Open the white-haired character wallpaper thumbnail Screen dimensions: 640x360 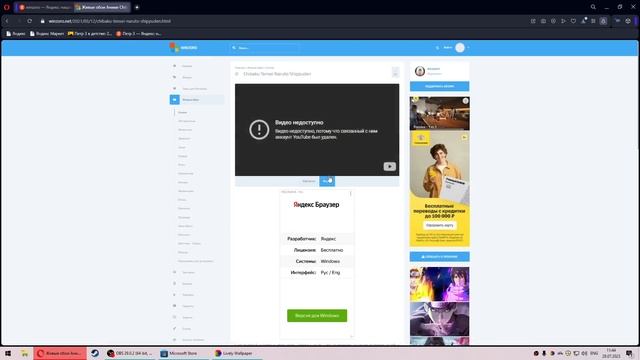440,319
